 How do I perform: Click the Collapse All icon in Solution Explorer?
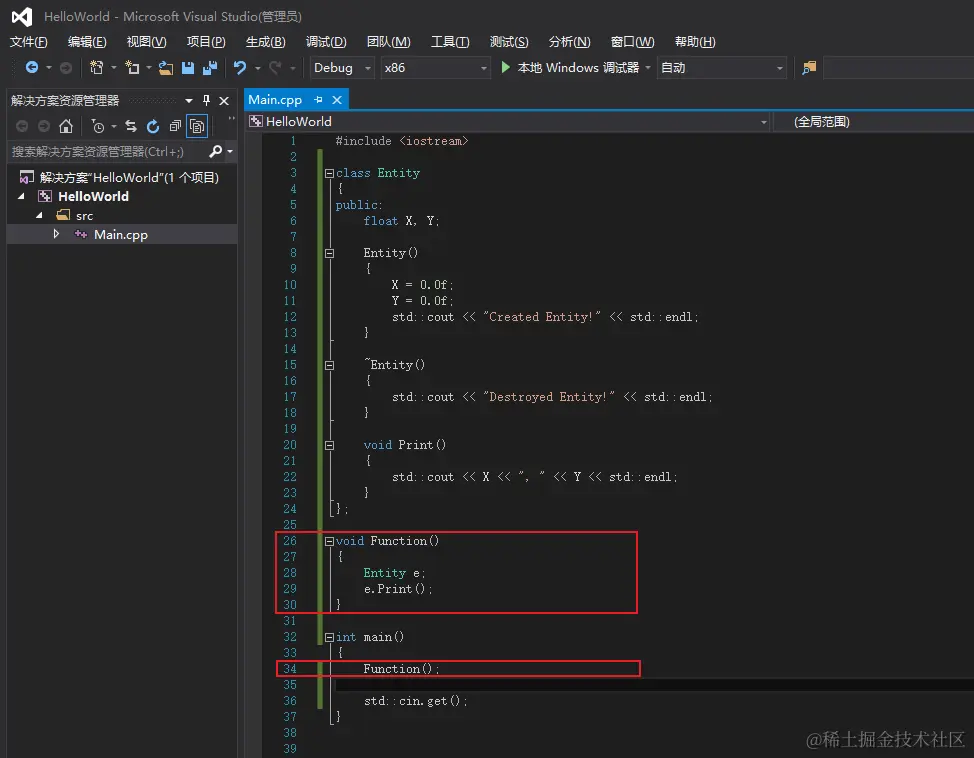[x=175, y=127]
